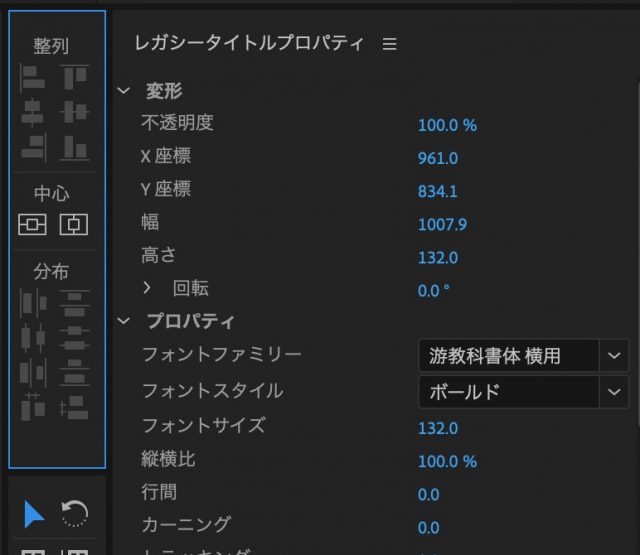Click the right center icon under 中心

point(74,224)
